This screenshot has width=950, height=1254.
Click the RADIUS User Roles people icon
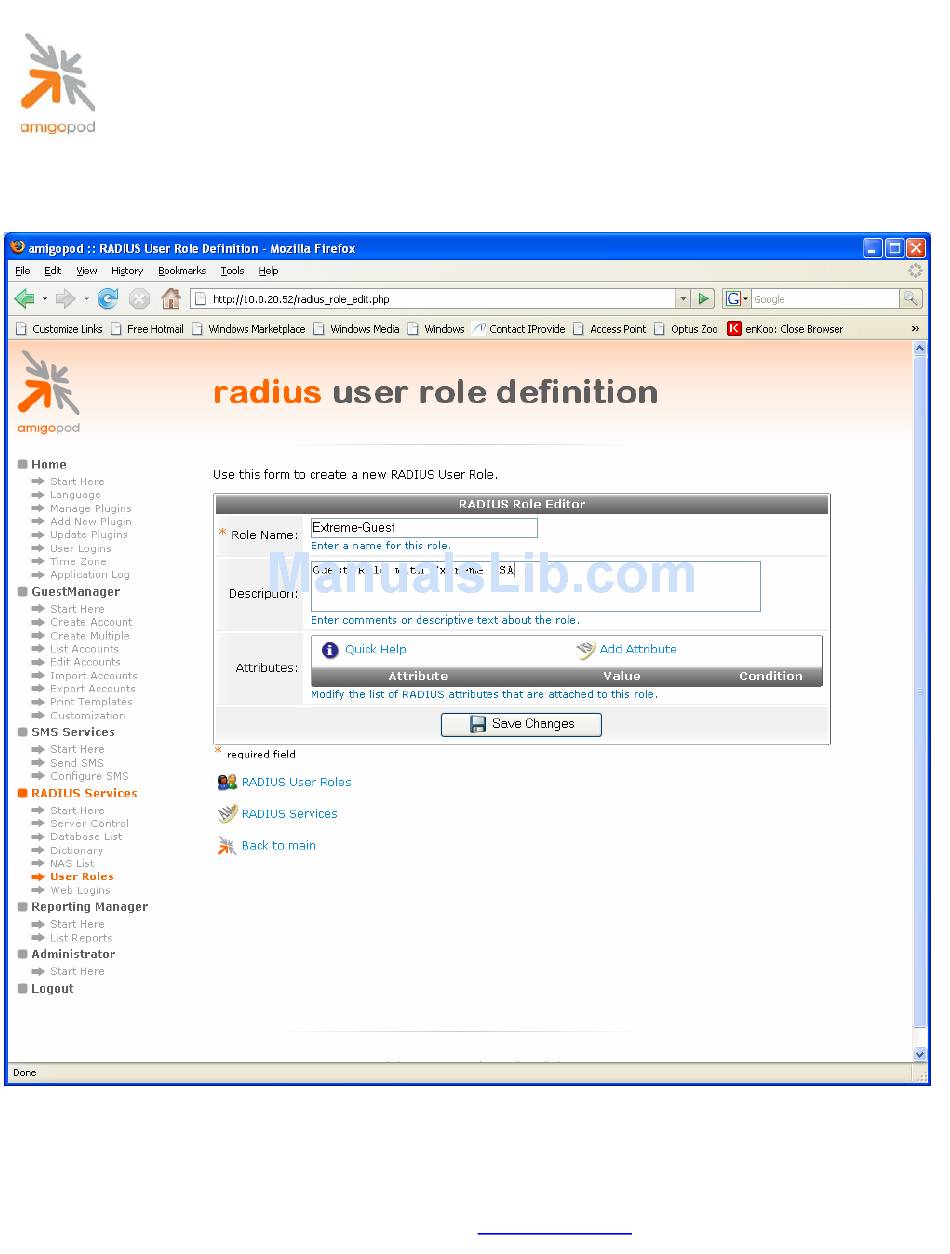tap(227, 782)
